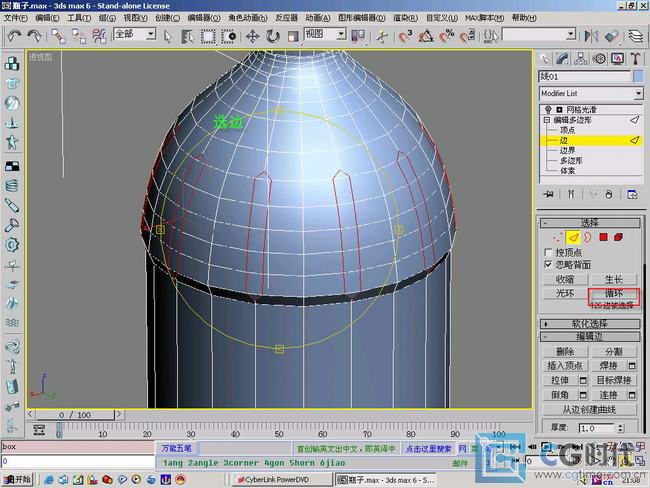
Task: Collapse the 编辑多边形 tree node
Action: tap(546, 120)
